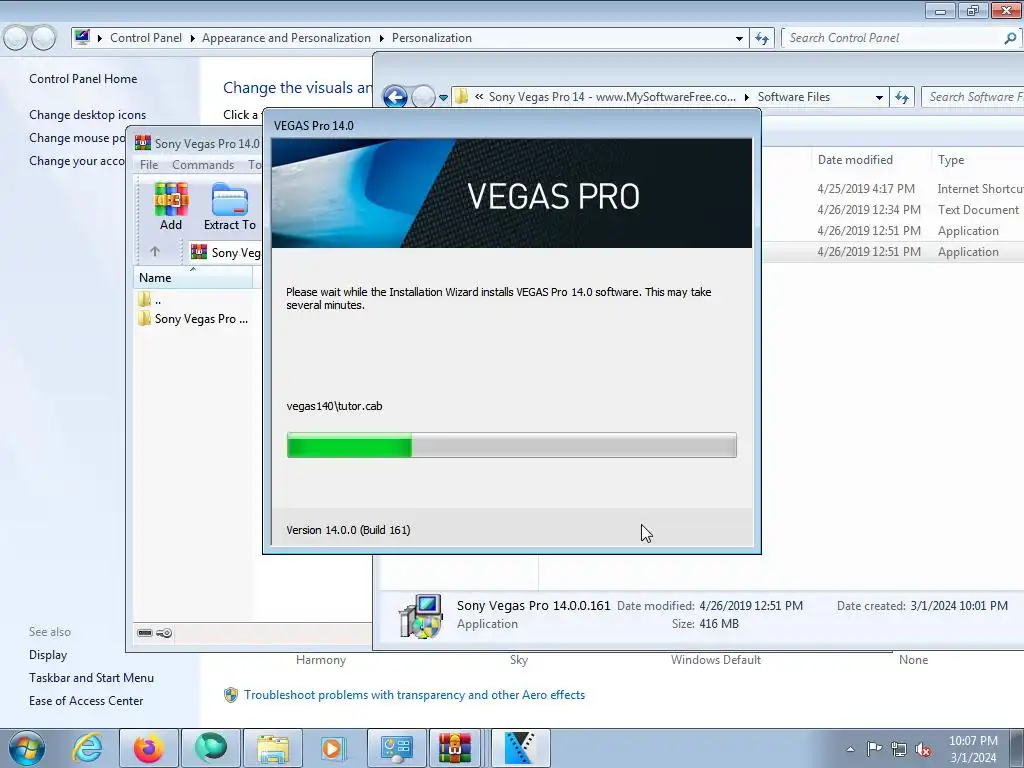The width and height of the screenshot is (1024, 768).
Task: Select the 'Sony Vegas Pro ...' folder in WinRAR
Action: pyautogui.click(x=193, y=319)
